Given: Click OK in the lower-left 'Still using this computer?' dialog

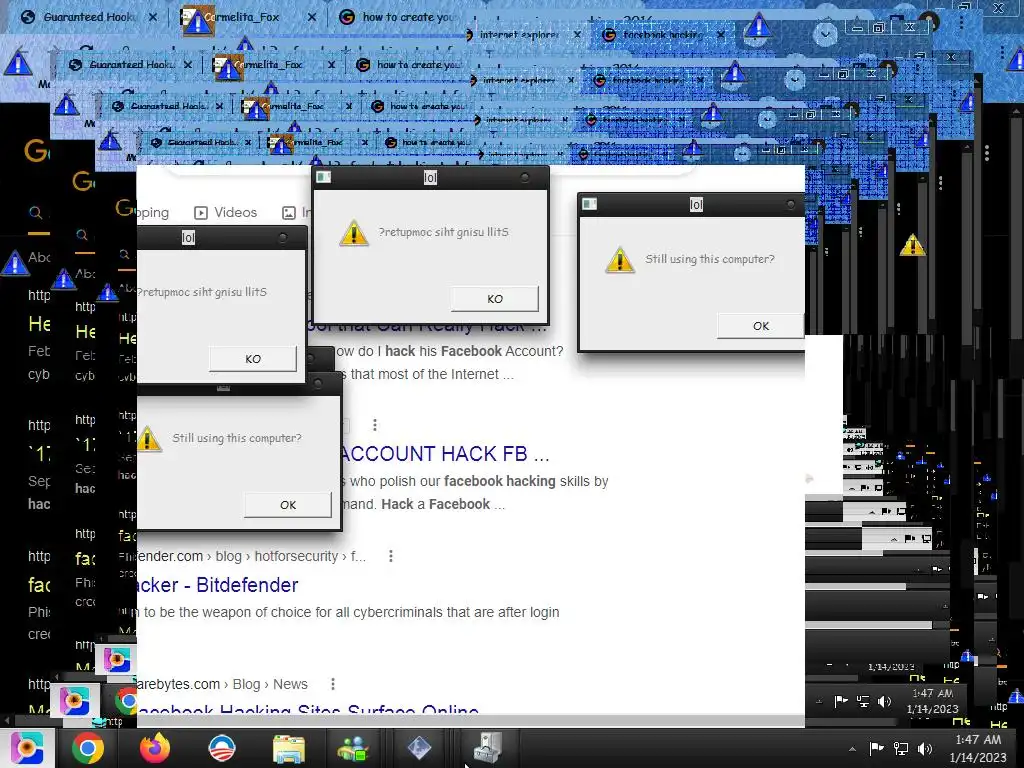Looking at the screenshot, I should 288,505.
